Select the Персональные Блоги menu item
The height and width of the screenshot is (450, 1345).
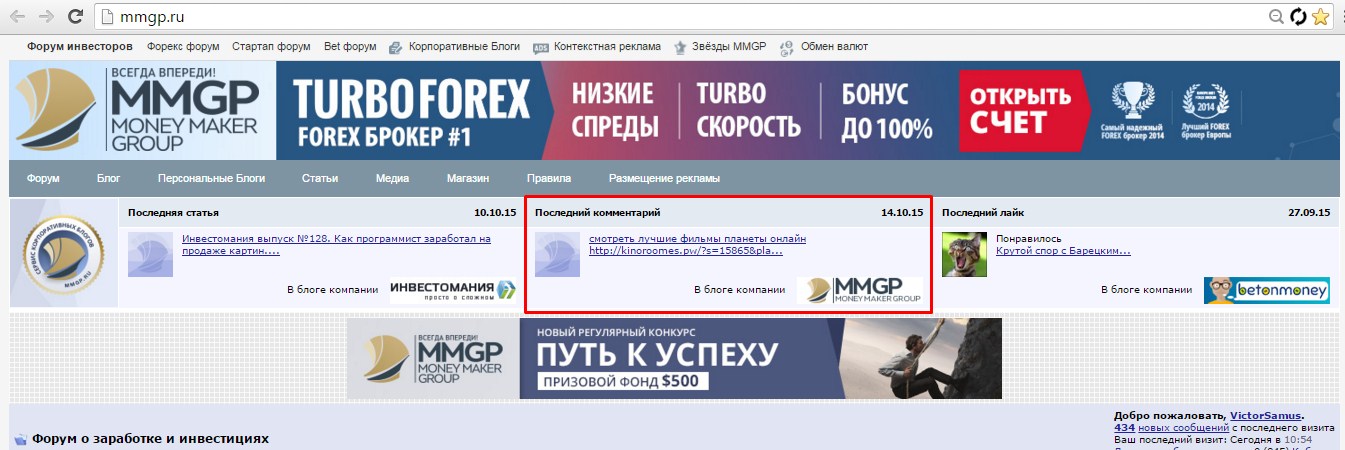tap(212, 179)
